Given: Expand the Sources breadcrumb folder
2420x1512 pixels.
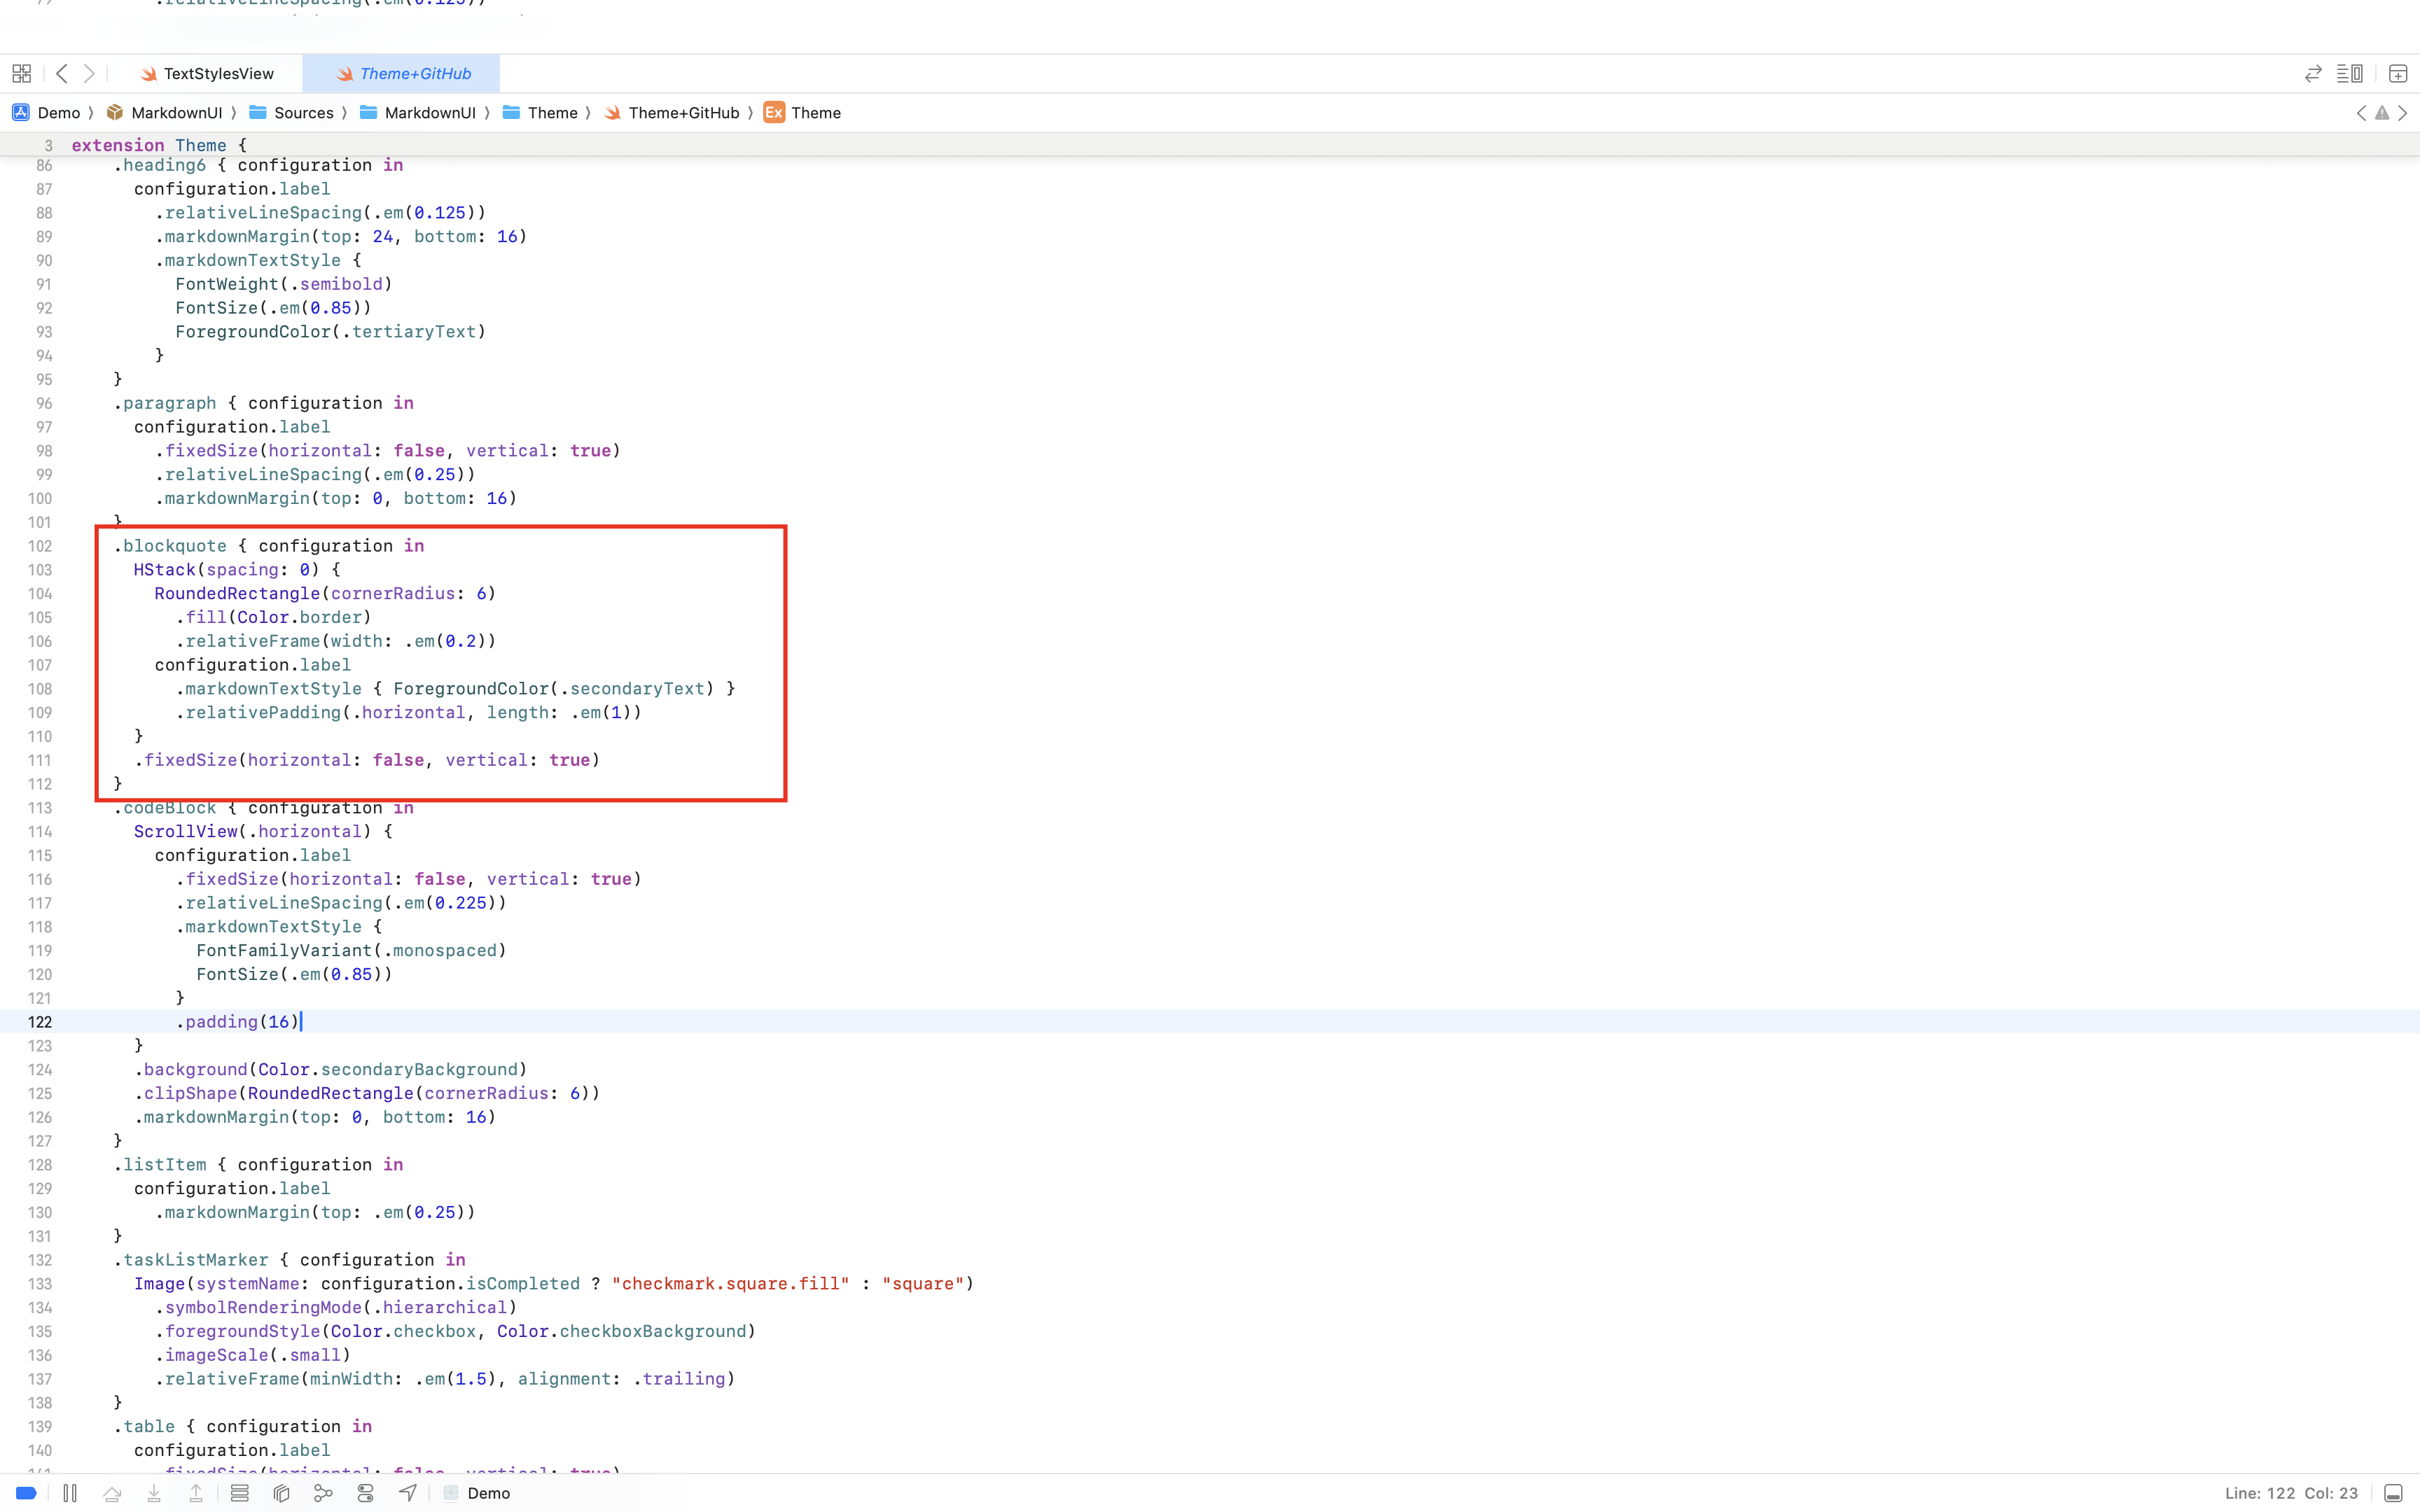Looking at the screenshot, I should coord(303,113).
